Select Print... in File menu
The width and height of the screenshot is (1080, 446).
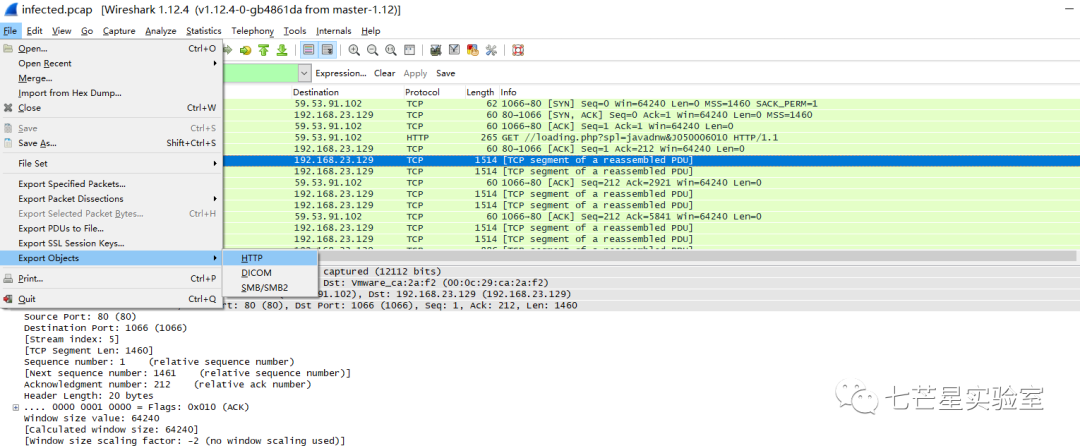click(x=111, y=279)
